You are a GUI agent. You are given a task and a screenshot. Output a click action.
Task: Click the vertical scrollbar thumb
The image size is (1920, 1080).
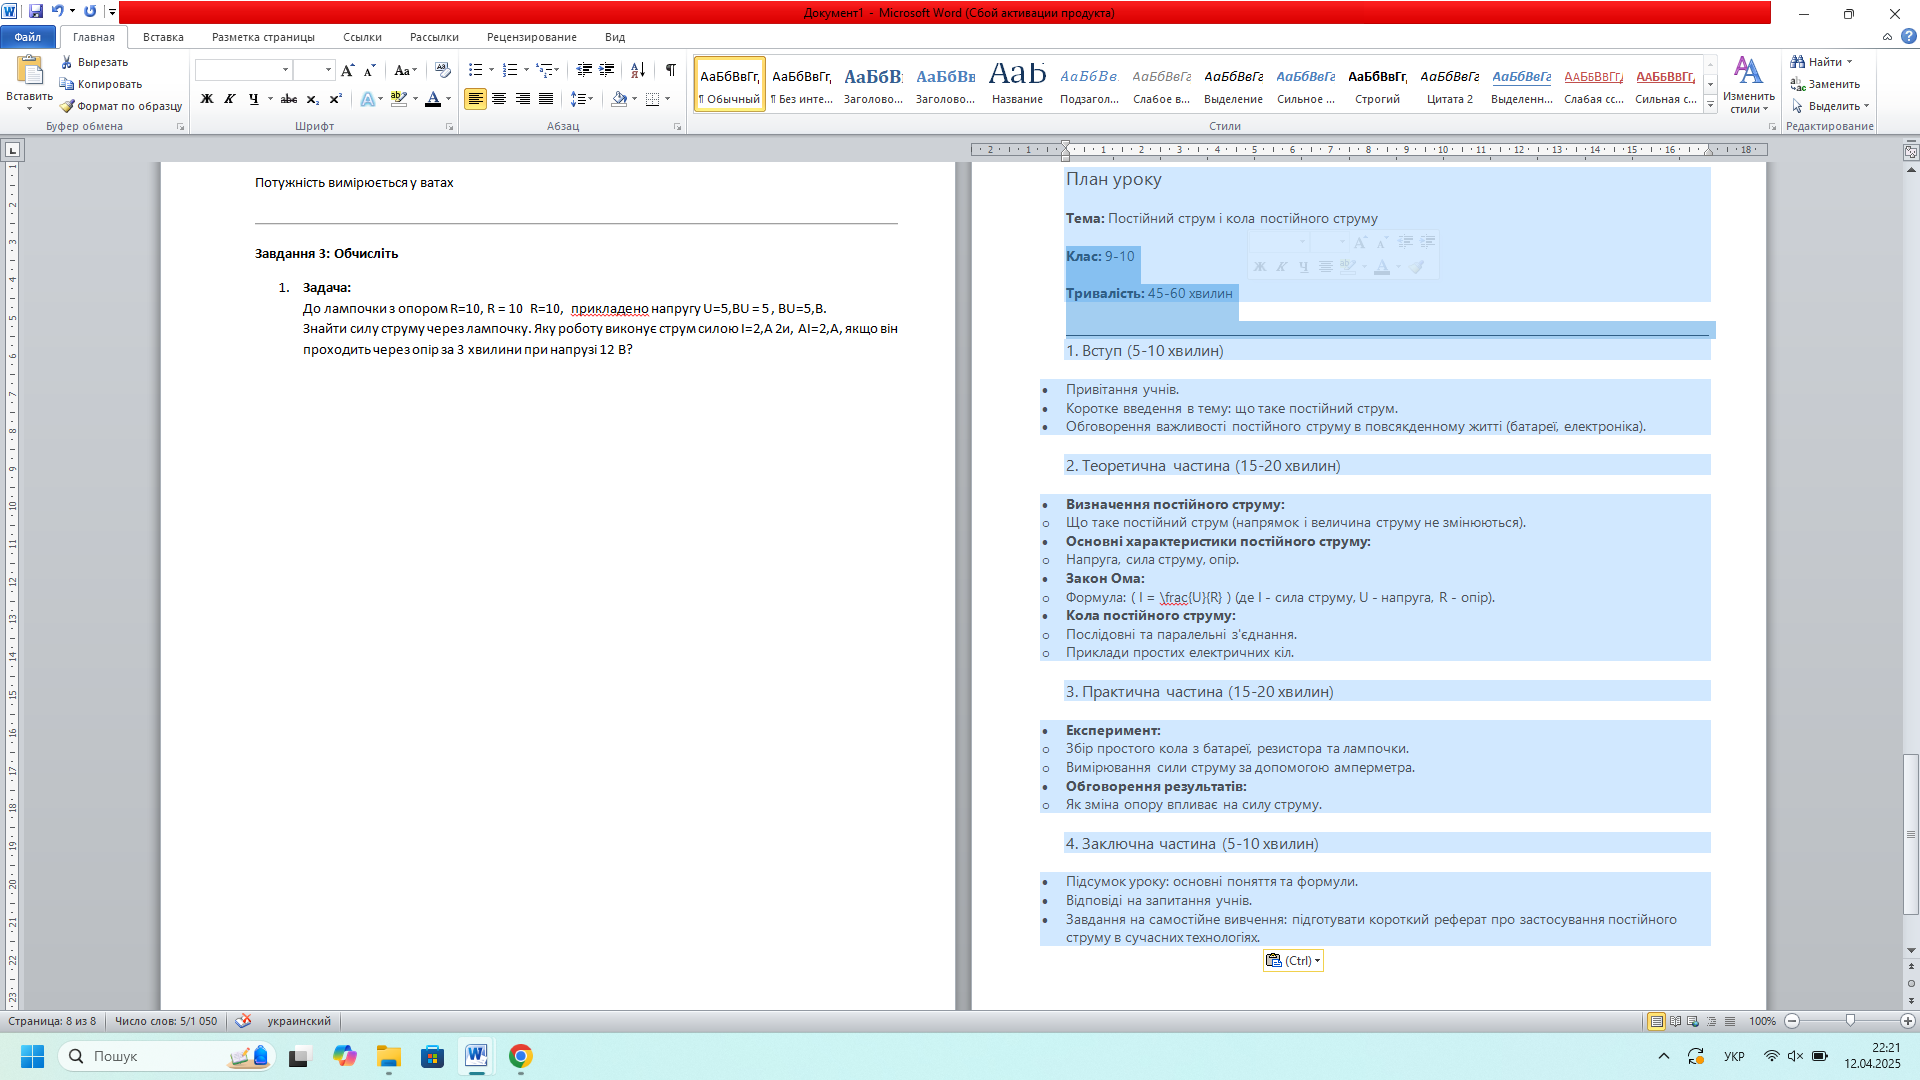point(1911,834)
